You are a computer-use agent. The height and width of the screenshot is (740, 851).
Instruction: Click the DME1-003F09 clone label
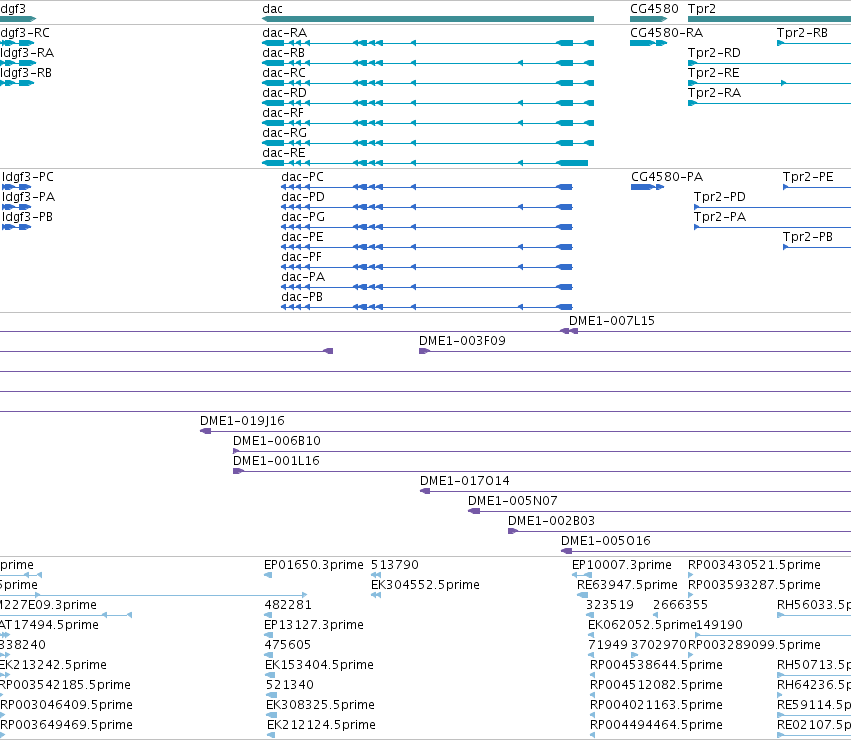click(x=462, y=341)
